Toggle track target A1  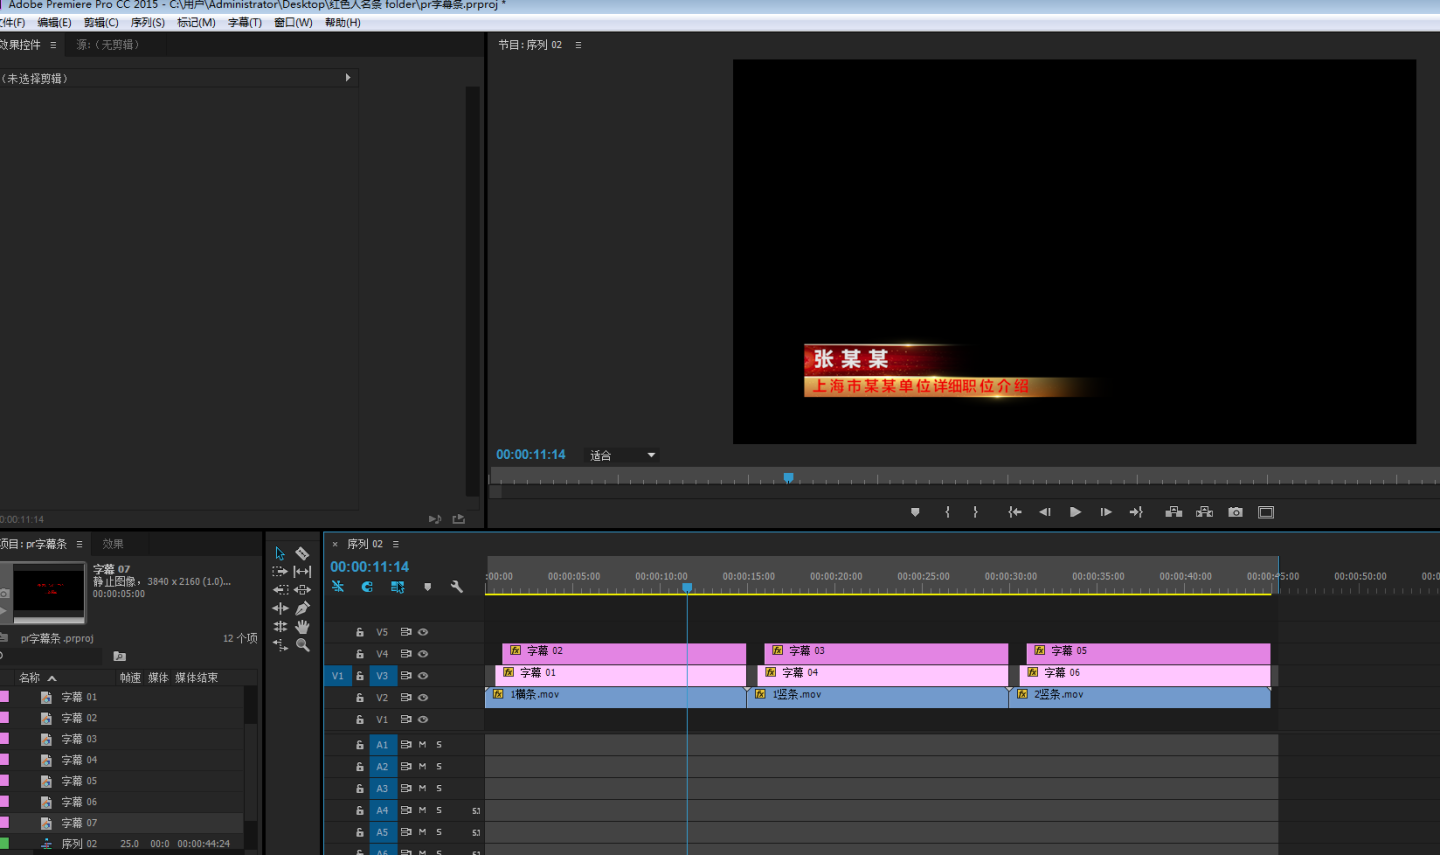[x=382, y=745]
